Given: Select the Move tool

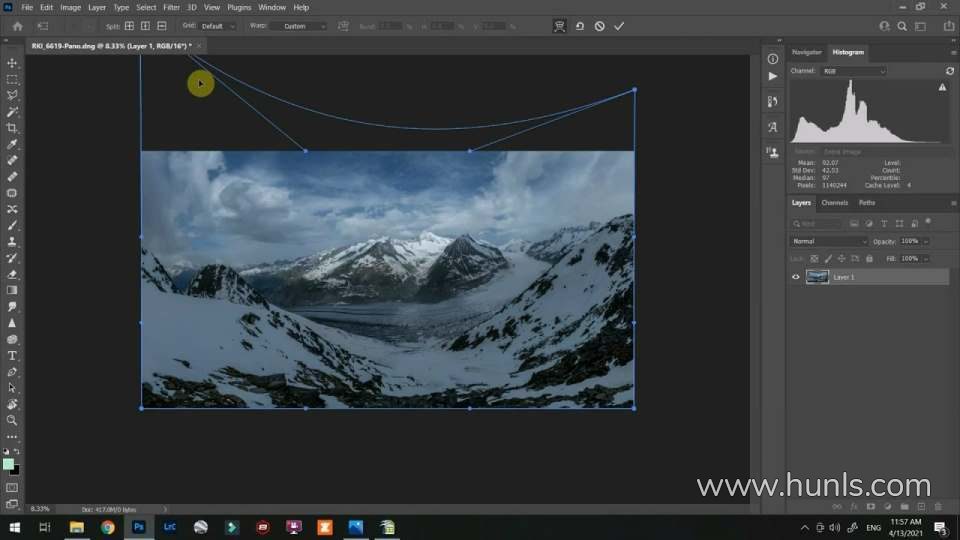Looking at the screenshot, I should pyautogui.click(x=12, y=63).
